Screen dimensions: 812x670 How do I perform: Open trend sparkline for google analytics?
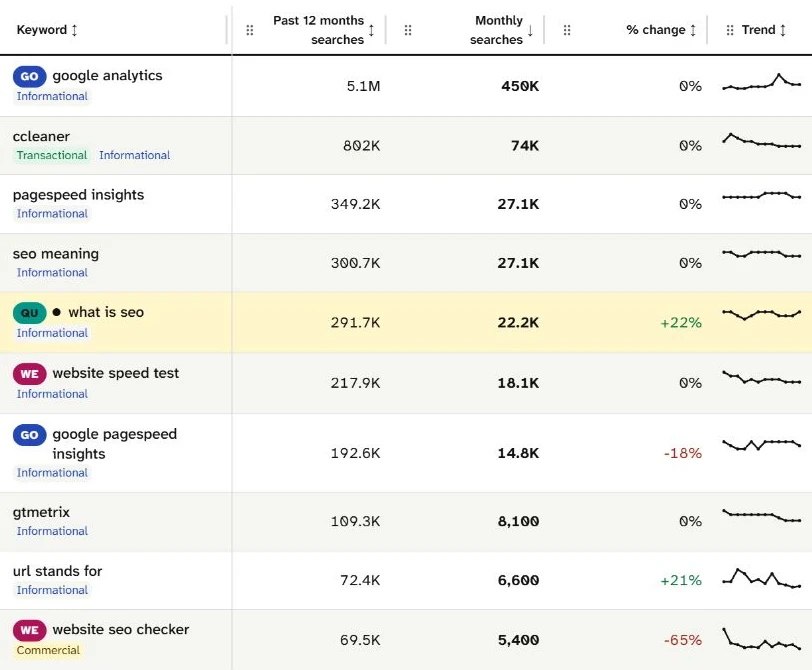click(762, 82)
